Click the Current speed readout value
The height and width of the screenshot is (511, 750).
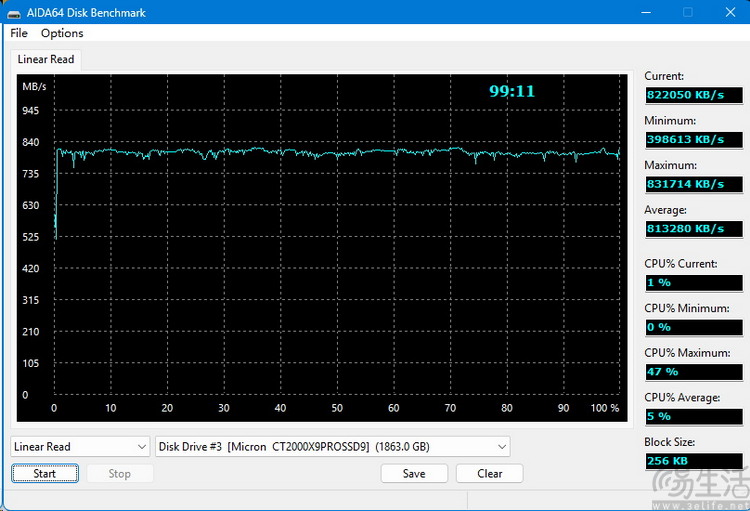pyautogui.click(x=695, y=94)
